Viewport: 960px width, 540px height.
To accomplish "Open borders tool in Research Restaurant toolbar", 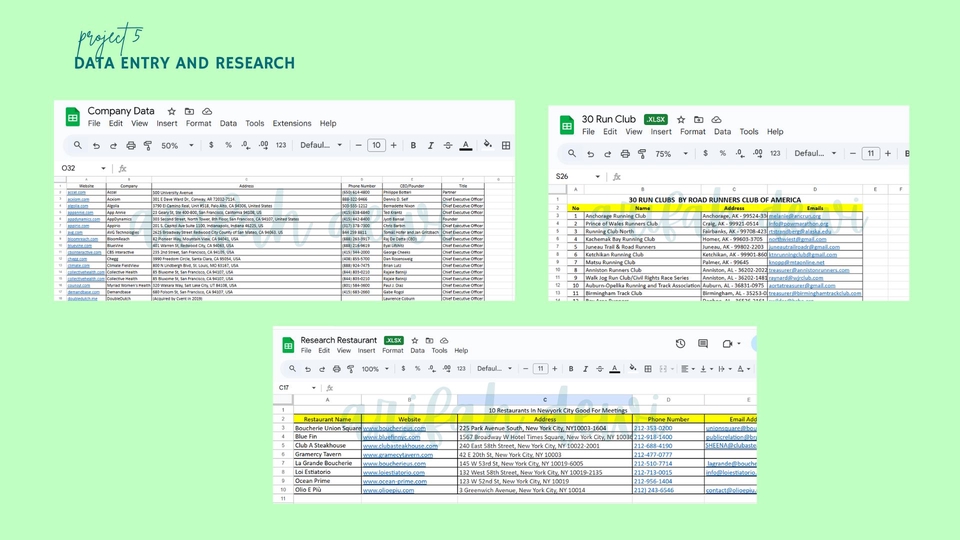I will [x=648, y=369].
